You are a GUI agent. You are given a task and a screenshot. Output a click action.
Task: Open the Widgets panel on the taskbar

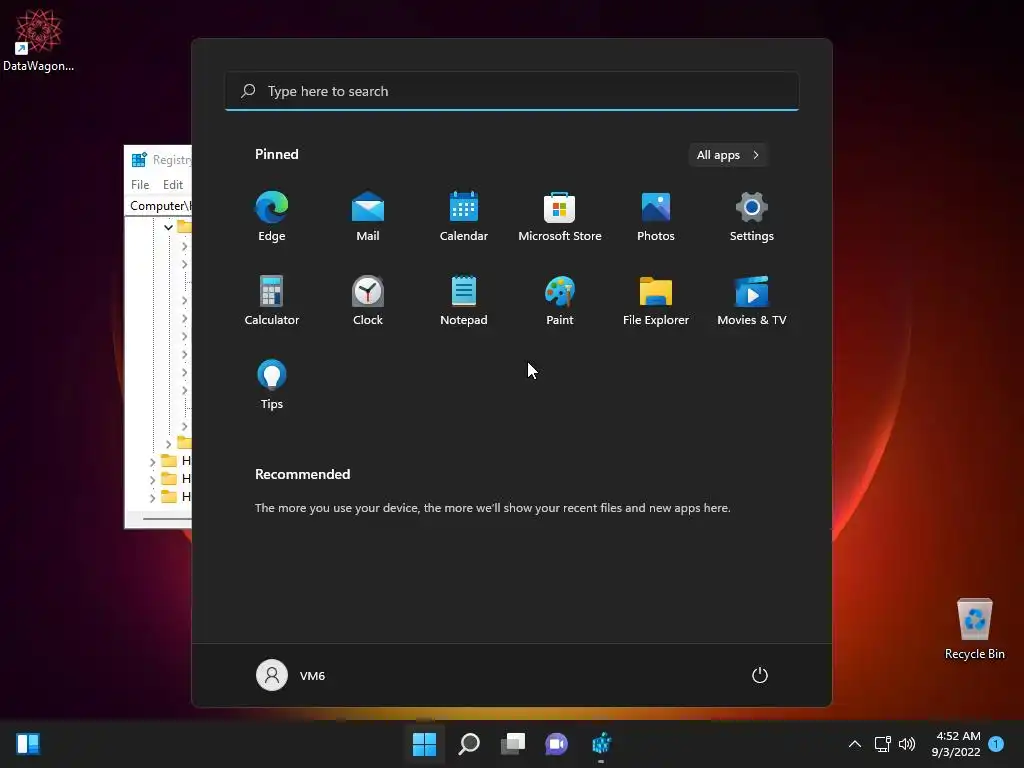point(28,744)
